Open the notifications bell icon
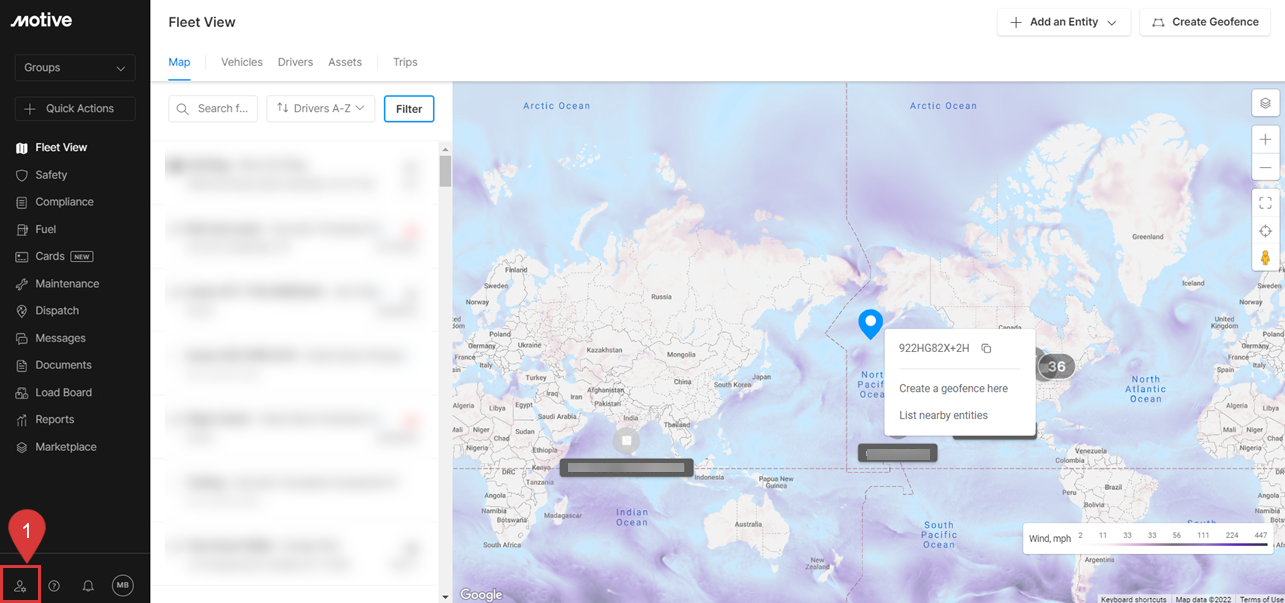The image size is (1285, 603). coord(88,586)
